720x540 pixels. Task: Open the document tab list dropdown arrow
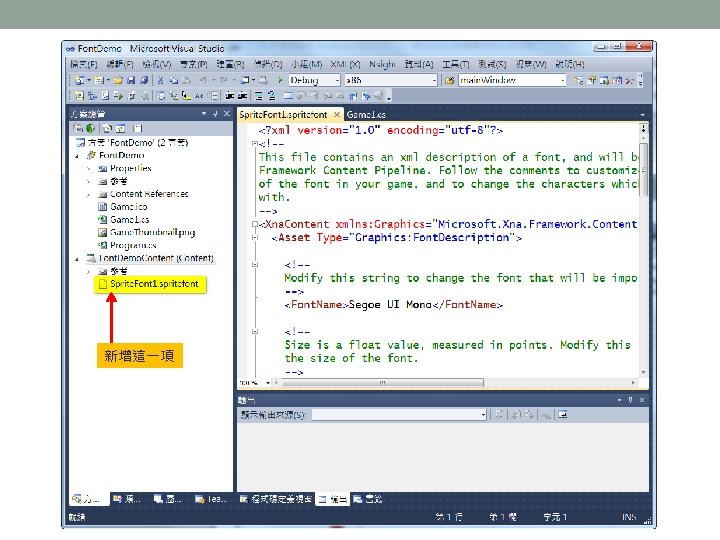[642, 115]
